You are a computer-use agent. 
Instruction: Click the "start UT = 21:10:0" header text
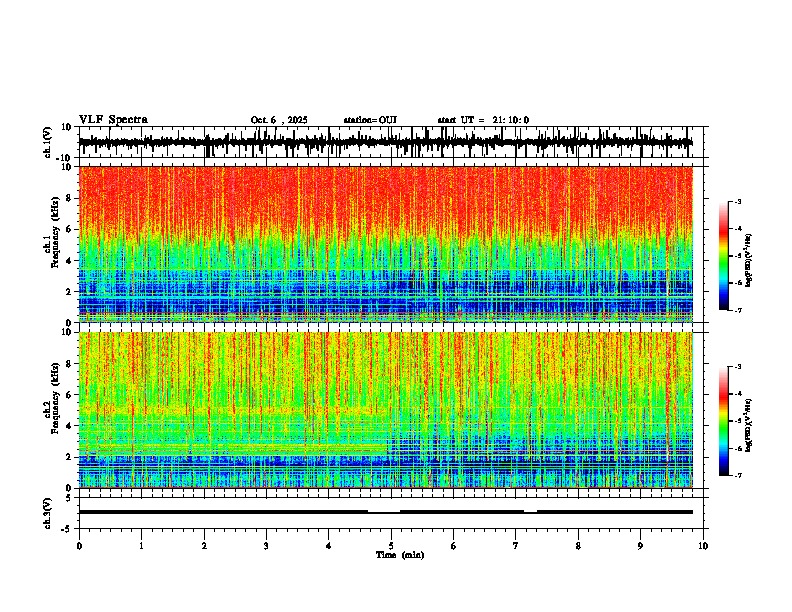coord(483,120)
